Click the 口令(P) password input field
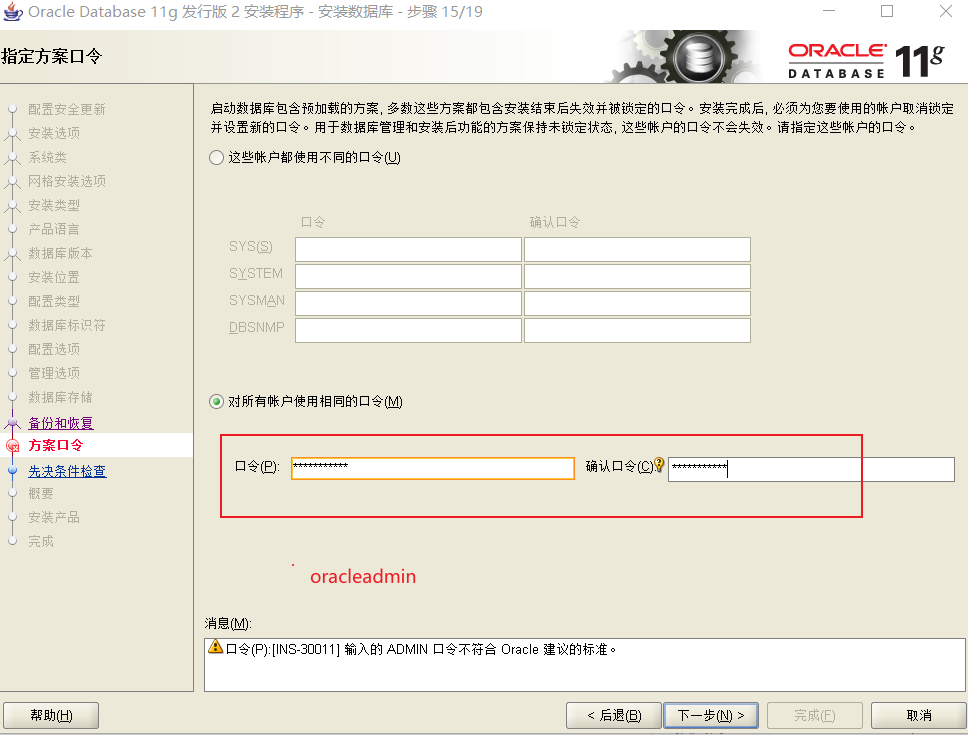 tap(433, 468)
